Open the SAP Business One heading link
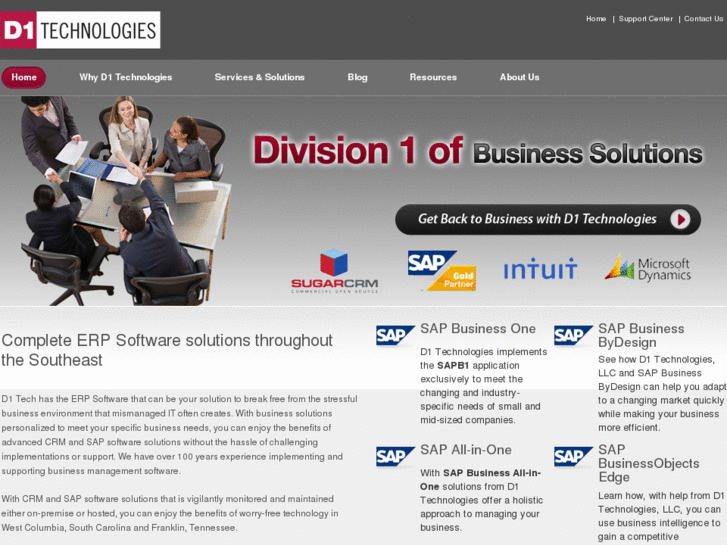 pyautogui.click(x=478, y=328)
